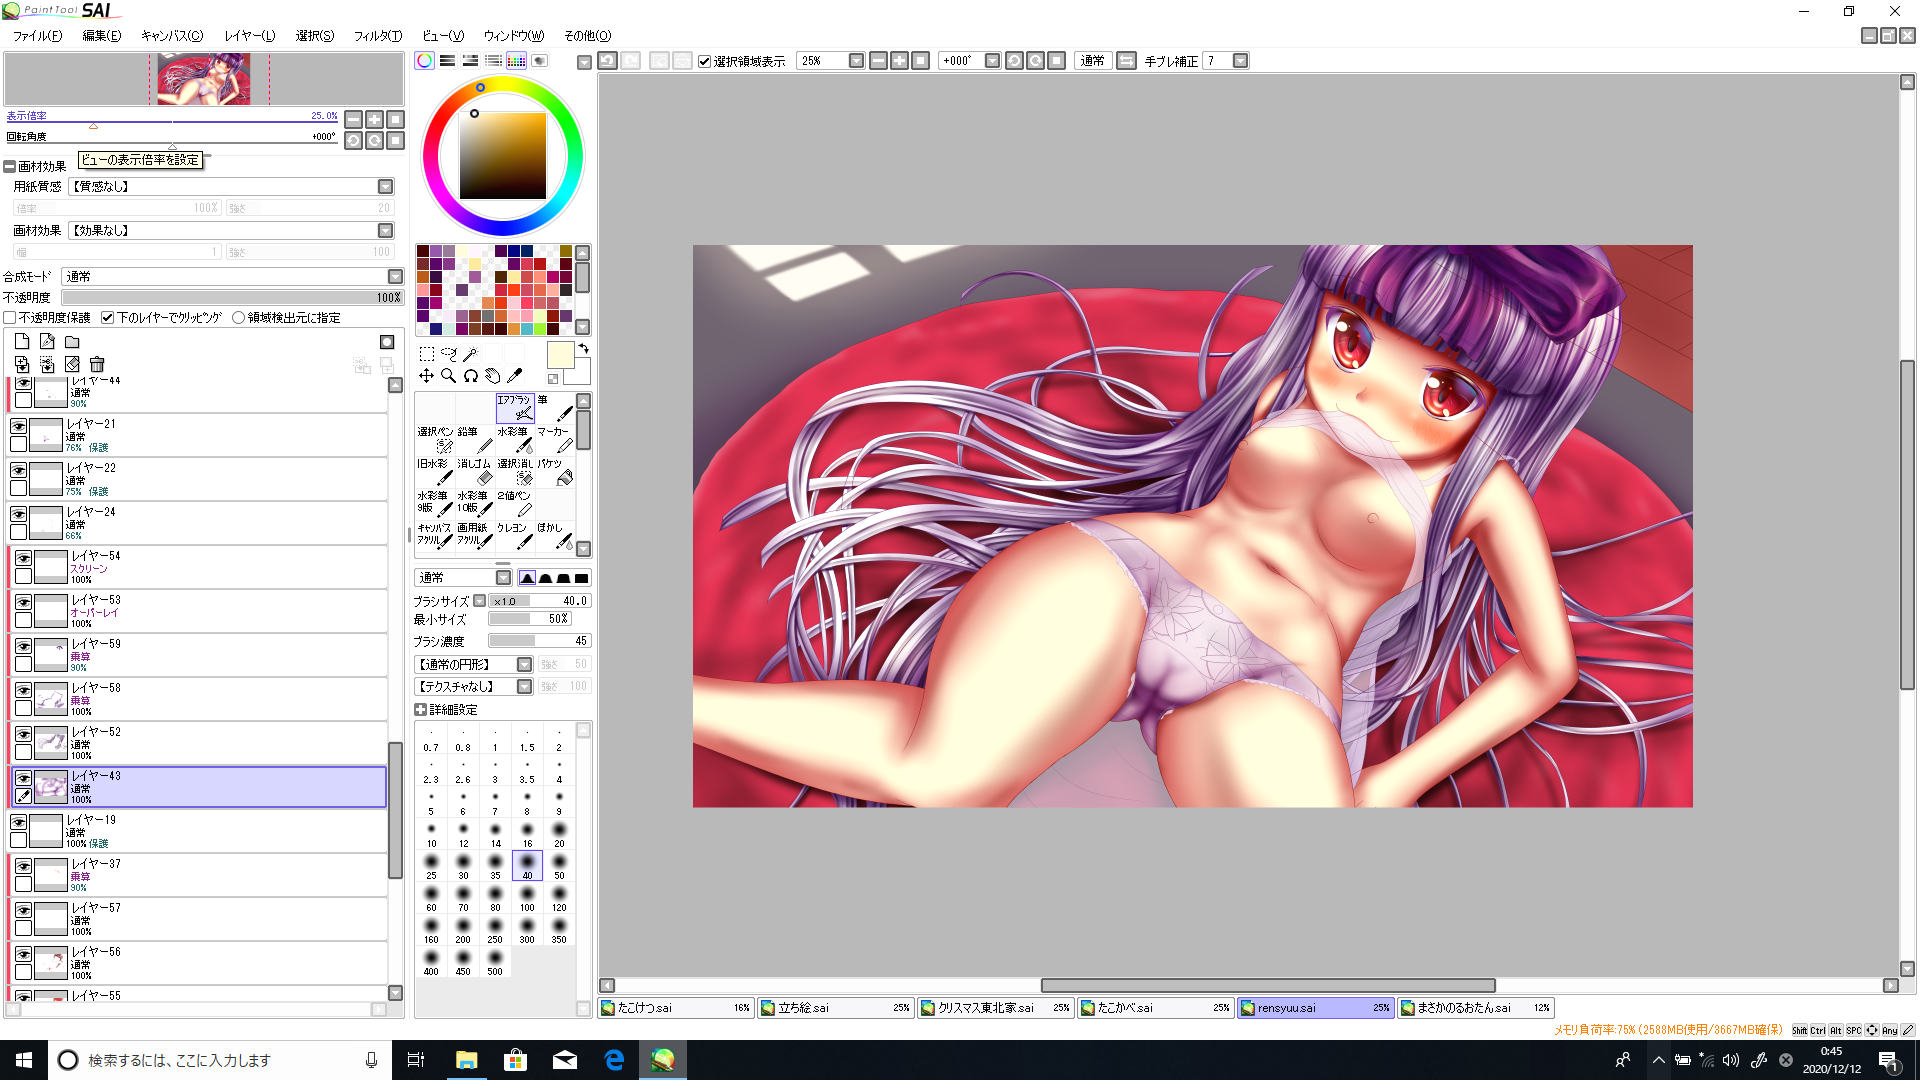
Task: Select the マーカー marker brush
Action: (555, 440)
